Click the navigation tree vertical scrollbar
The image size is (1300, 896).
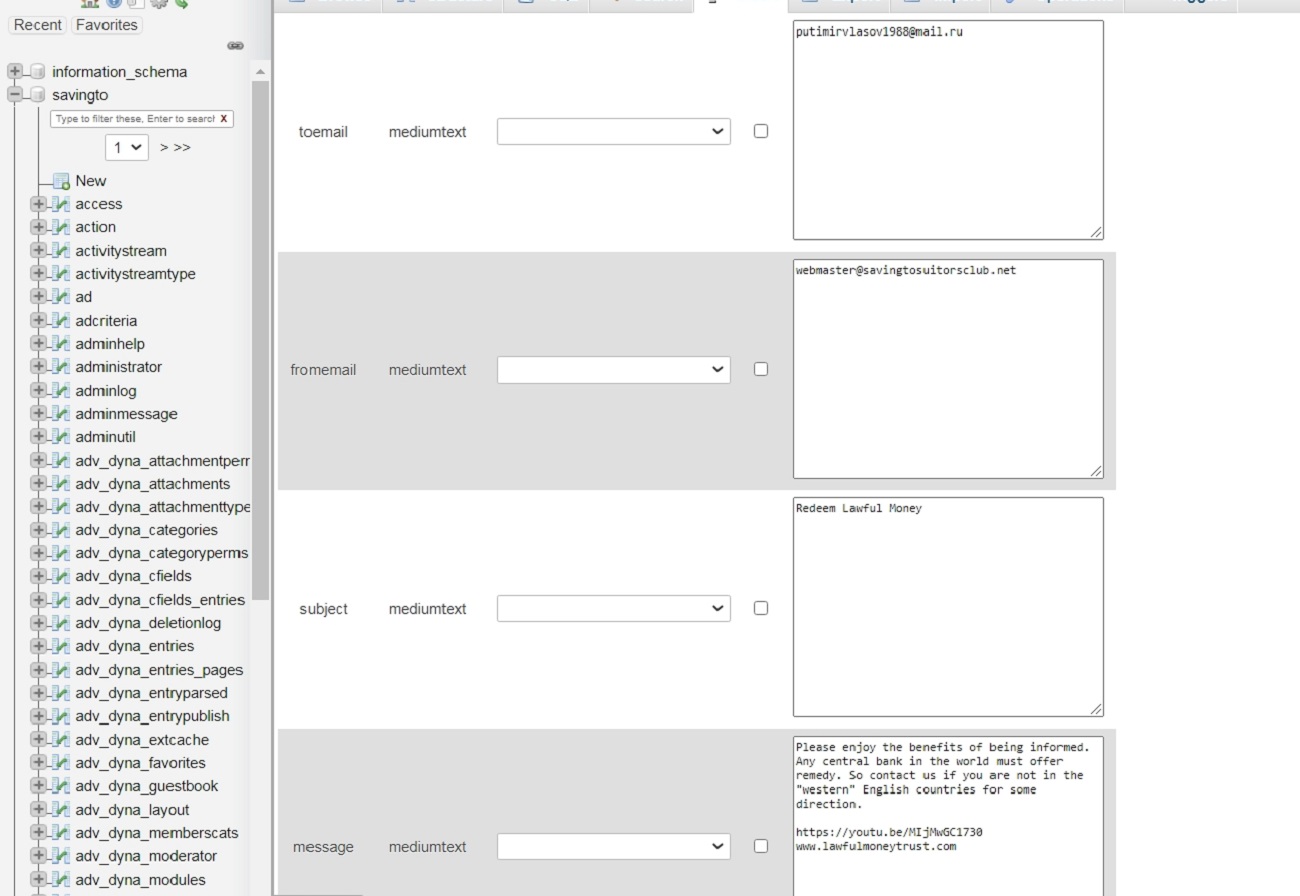260,340
